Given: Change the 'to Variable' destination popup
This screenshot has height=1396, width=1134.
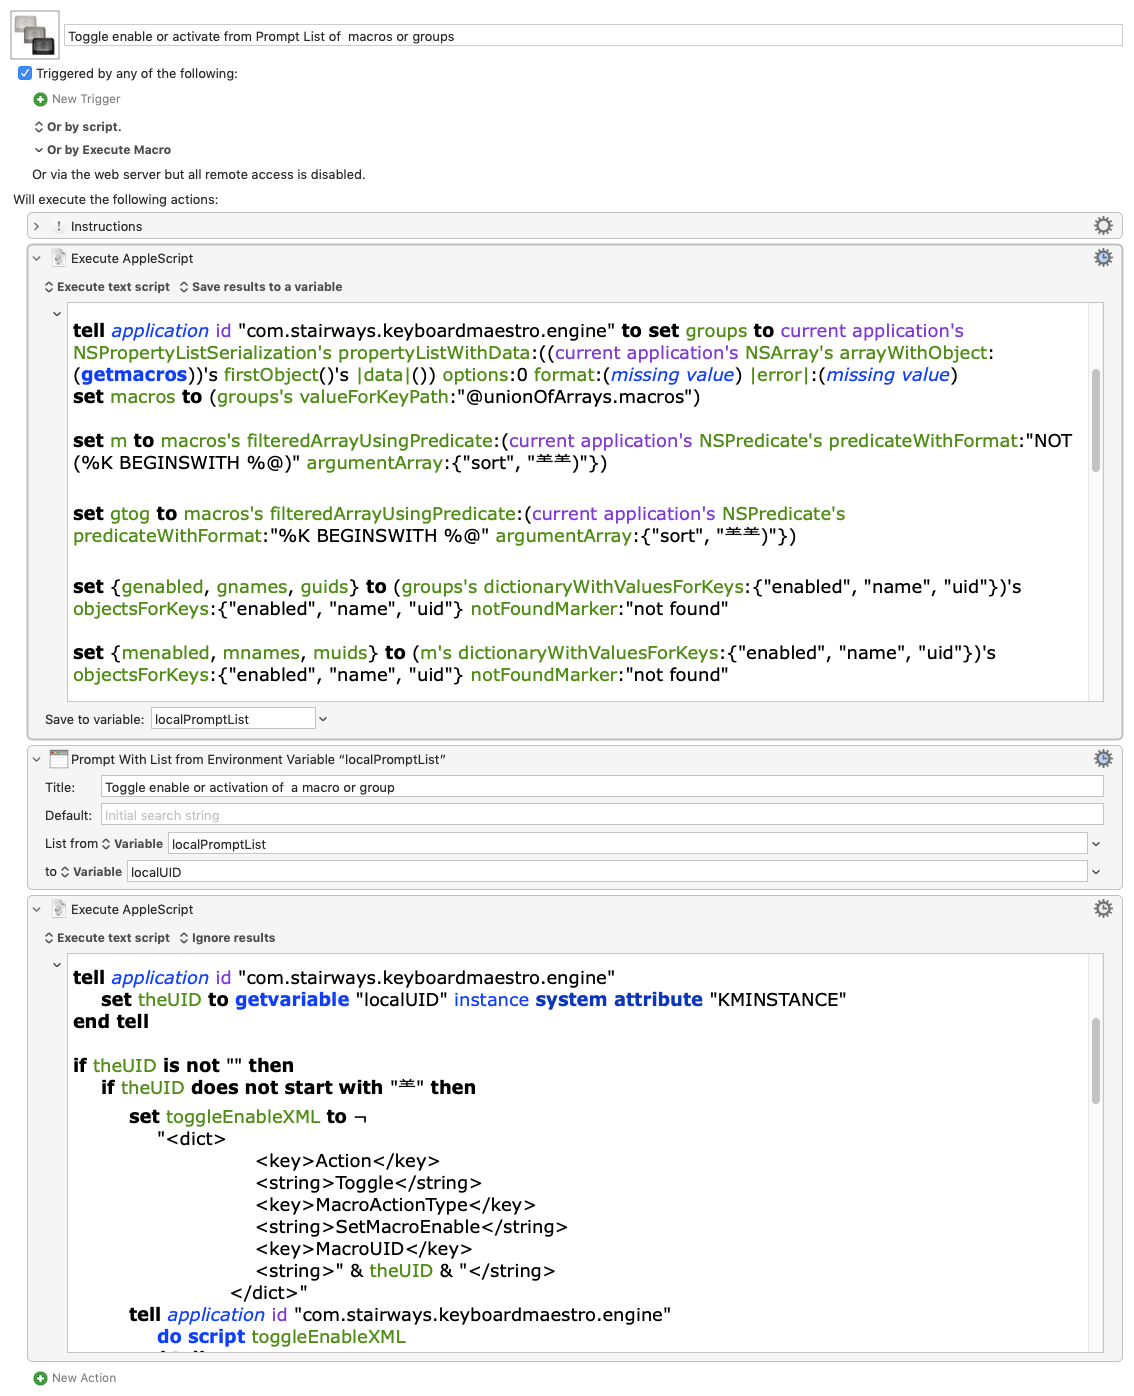Looking at the screenshot, I should click(x=91, y=872).
